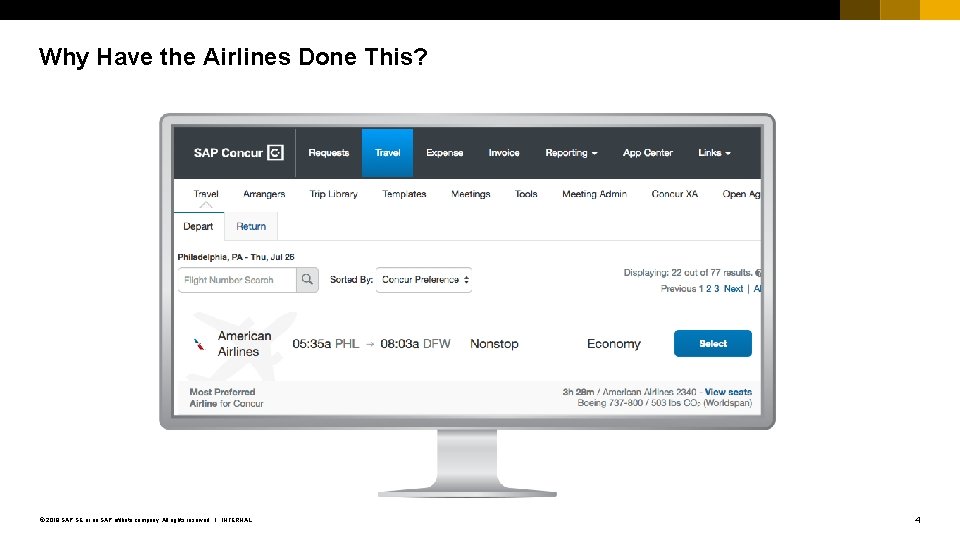Image resolution: width=960 pixels, height=540 pixels.
Task: Open App Center in navigation bar
Action: pos(648,153)
